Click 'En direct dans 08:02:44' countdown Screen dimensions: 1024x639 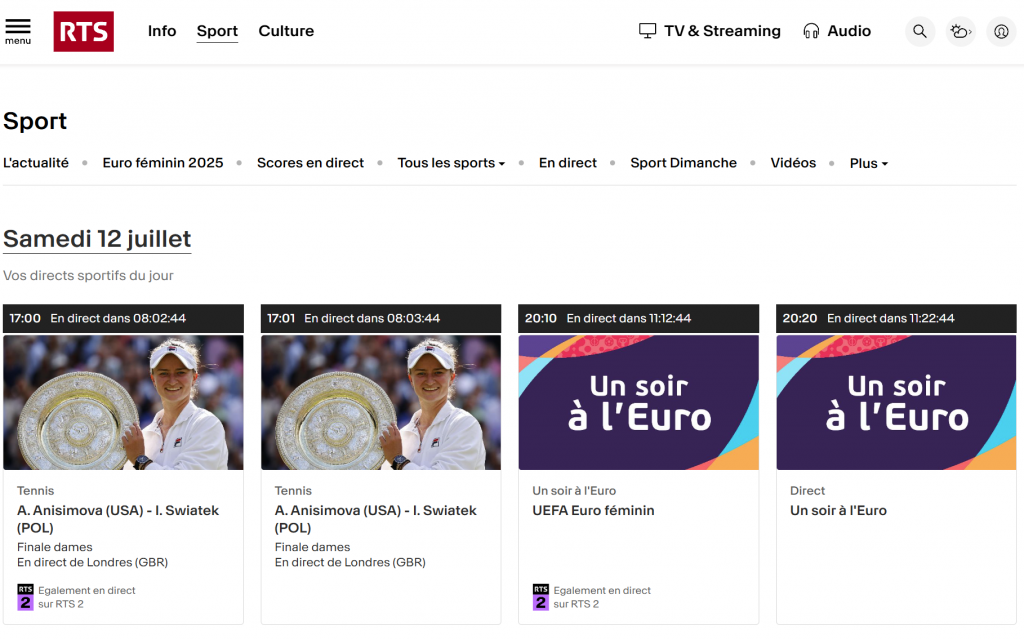click(118, 318)
